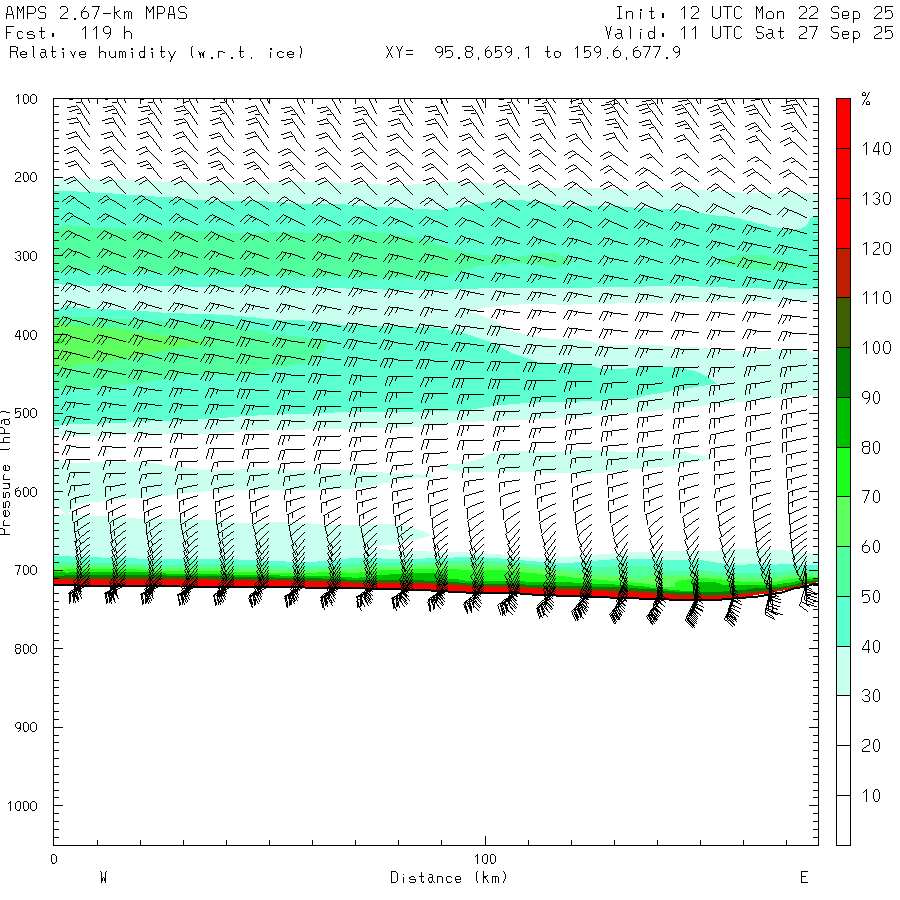Click the "Valid: 11 UTC Sat 27 Sep 25" text
This screenshot has height=900, width=900.
[749, 33]
